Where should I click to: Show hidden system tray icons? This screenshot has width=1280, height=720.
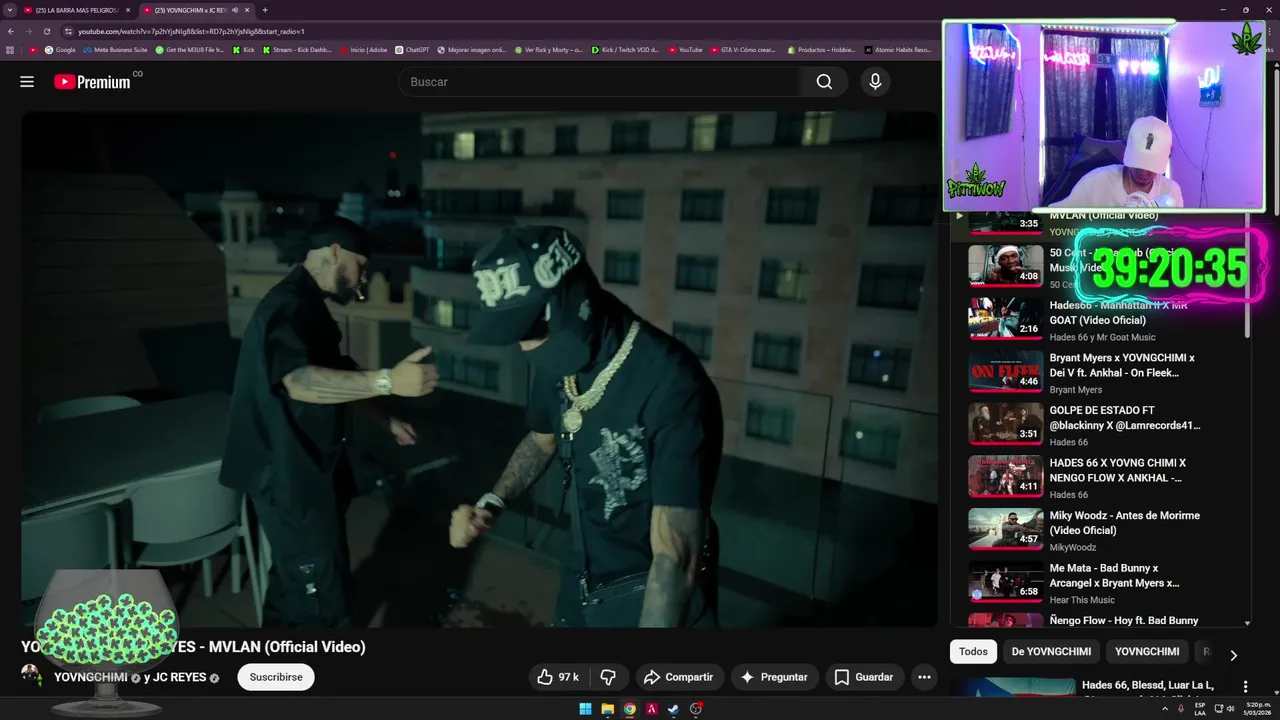click(1165, 709)
